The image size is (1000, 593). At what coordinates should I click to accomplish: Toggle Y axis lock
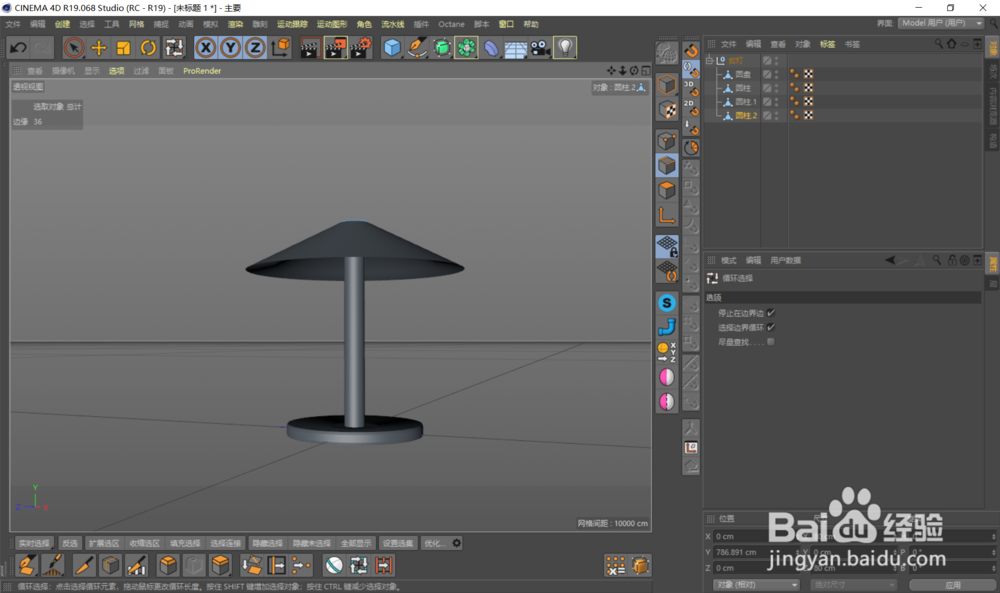click(x=230, y=48)
